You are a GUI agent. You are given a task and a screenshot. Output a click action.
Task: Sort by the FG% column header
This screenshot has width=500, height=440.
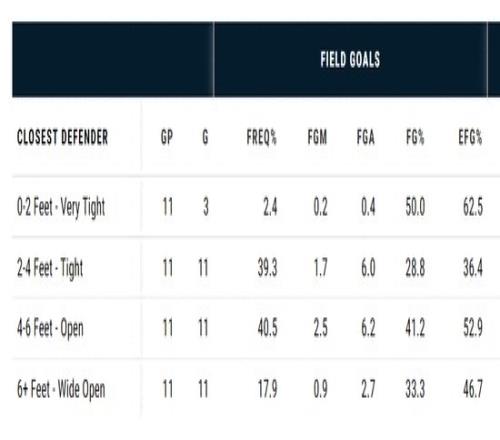coord(415,137)
